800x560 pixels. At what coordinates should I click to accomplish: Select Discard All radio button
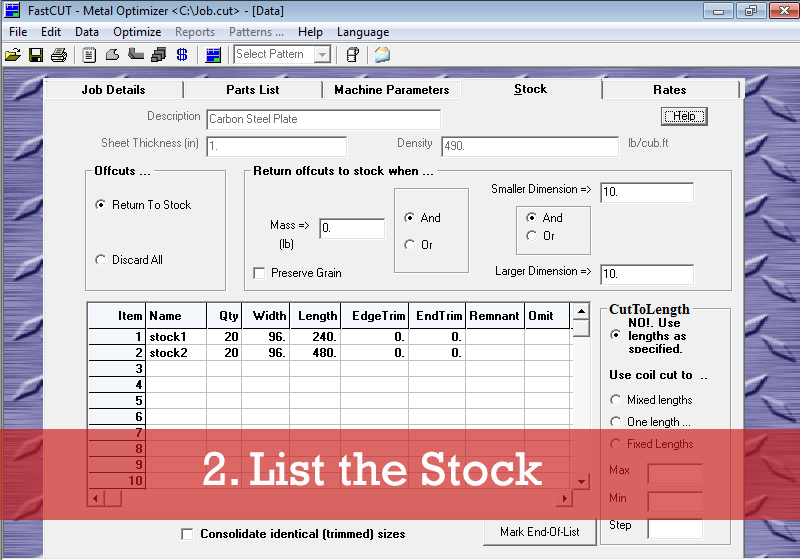coord(129,260)
